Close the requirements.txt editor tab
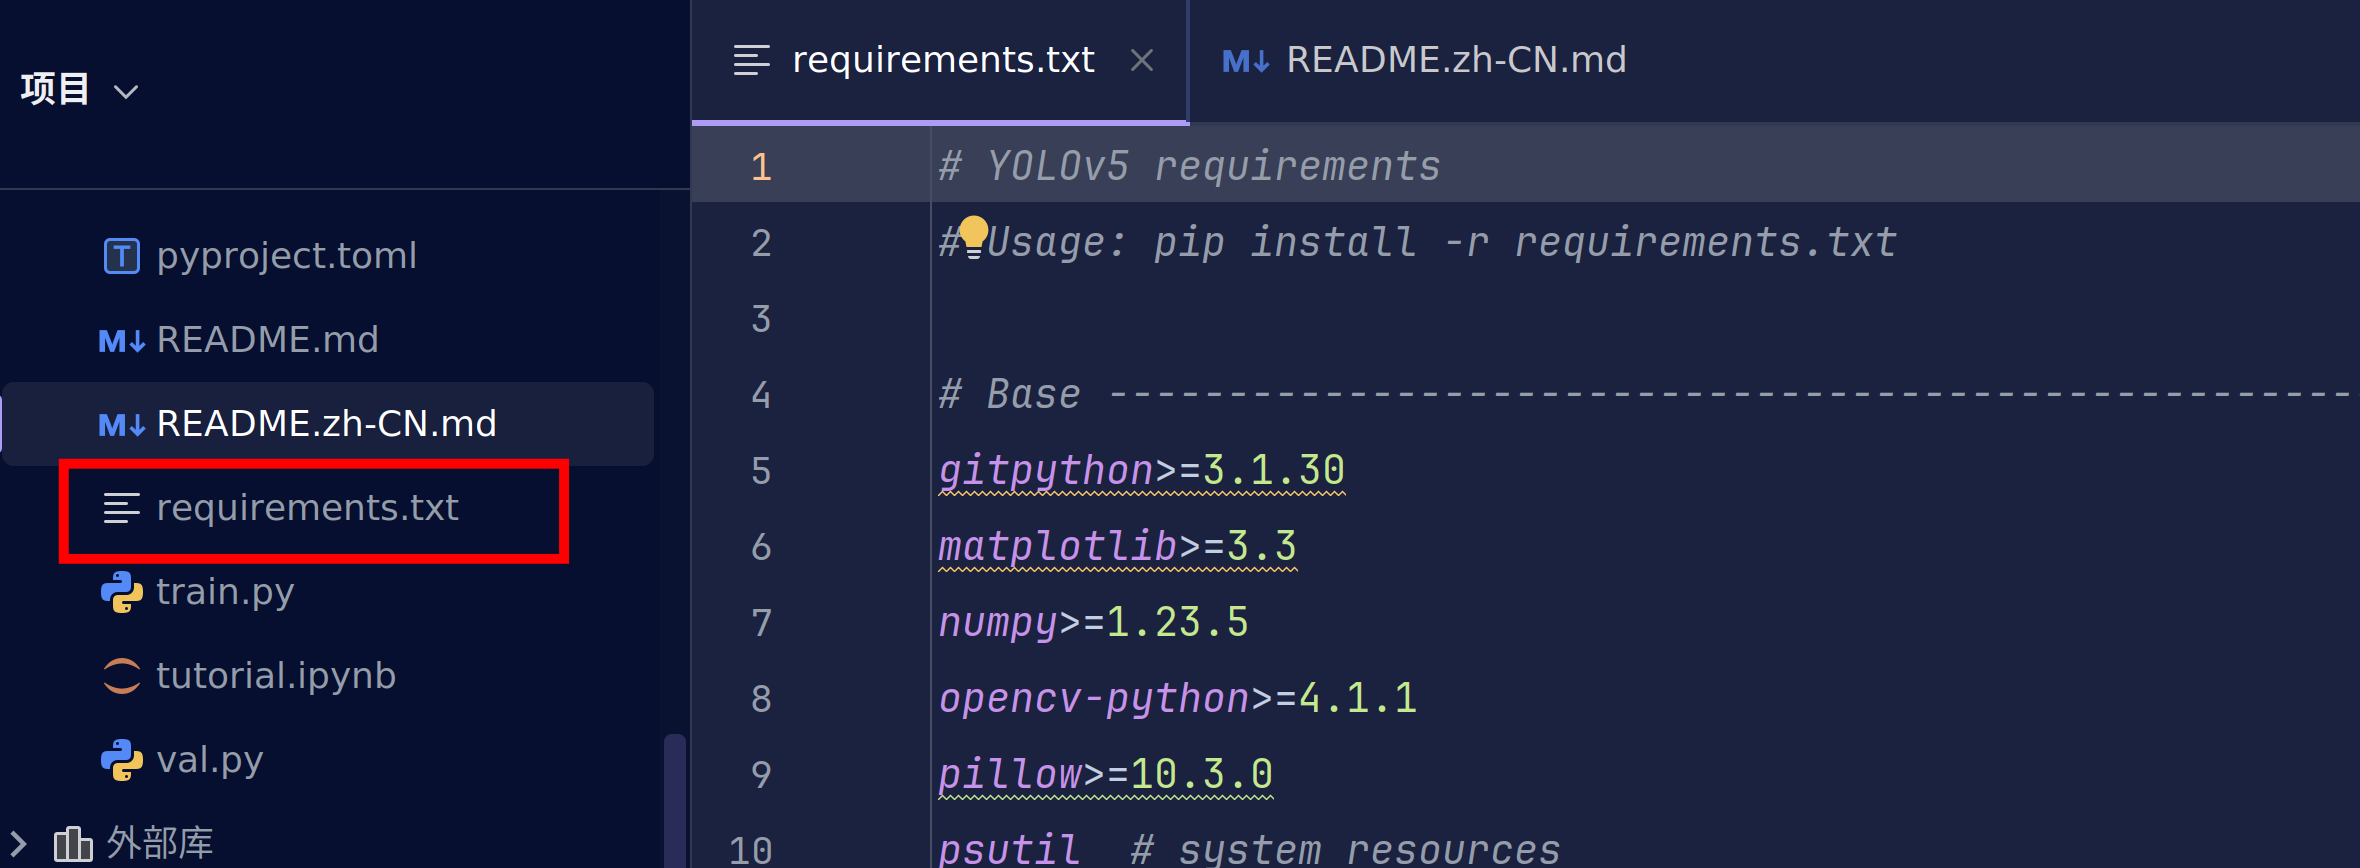 pos(1142,61)
